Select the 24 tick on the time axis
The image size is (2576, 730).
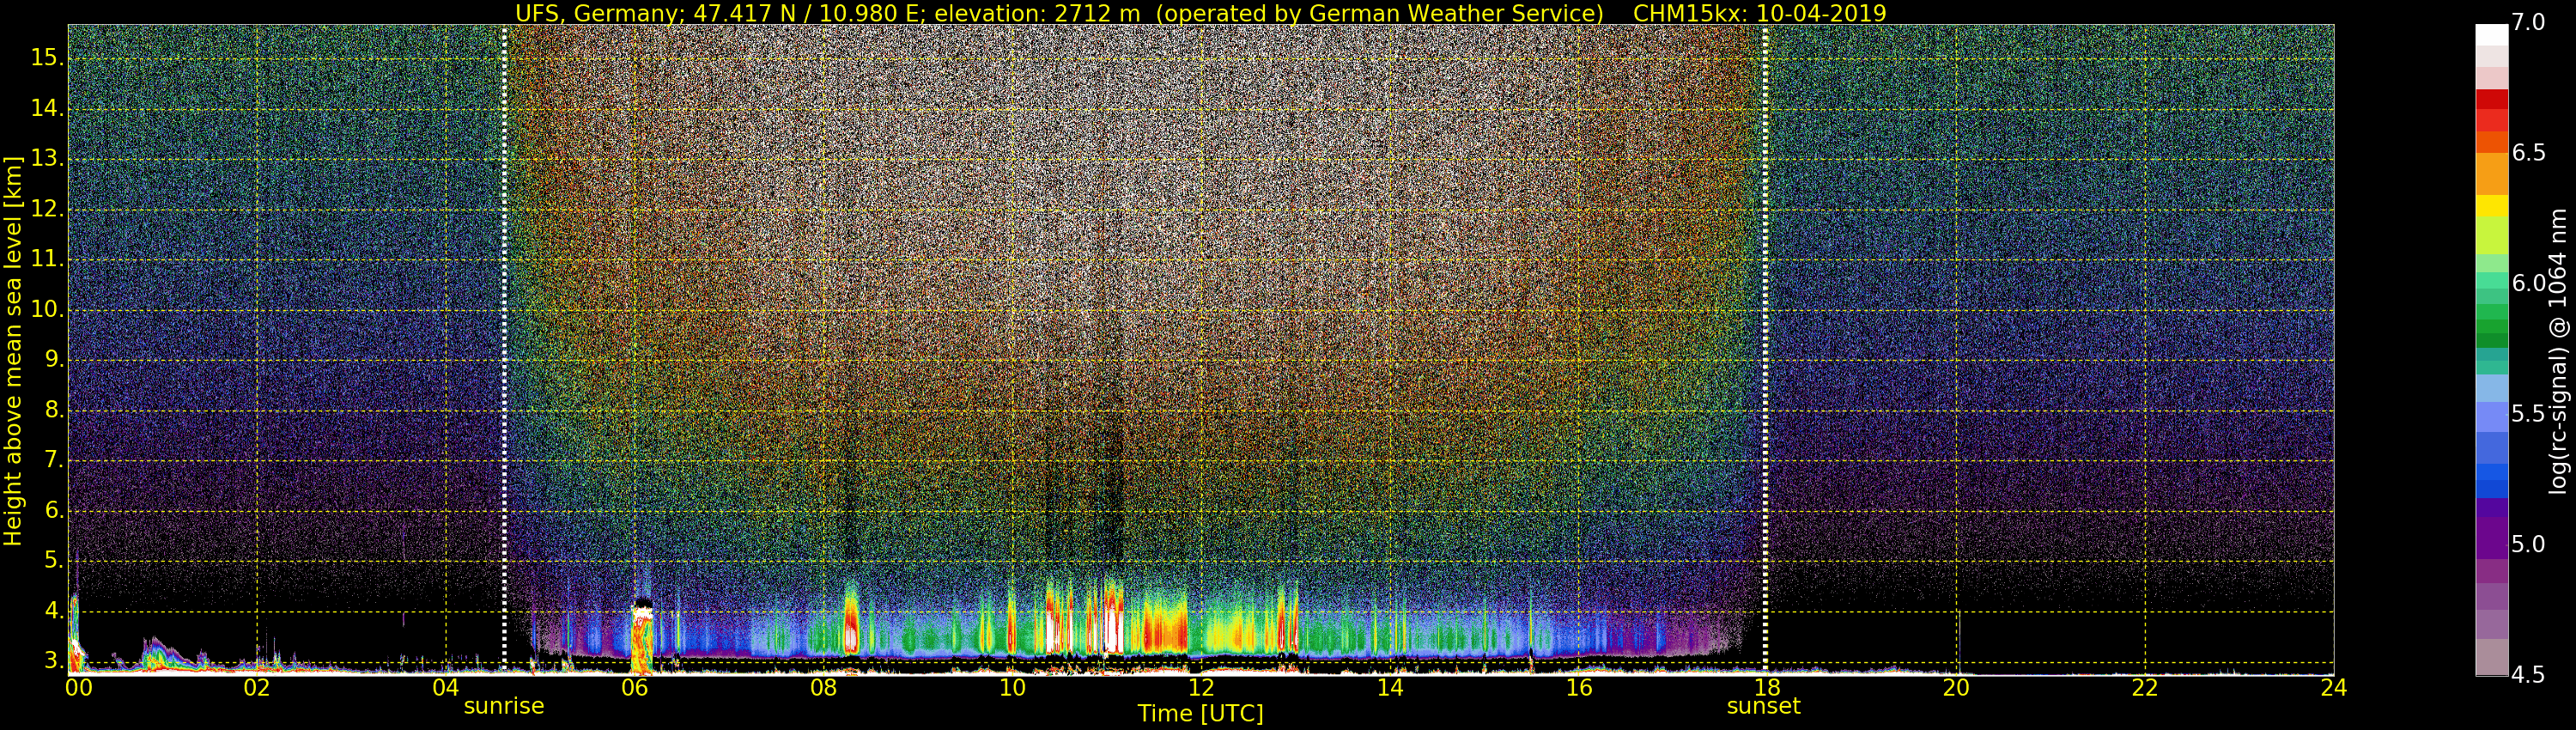[2333, 688]
